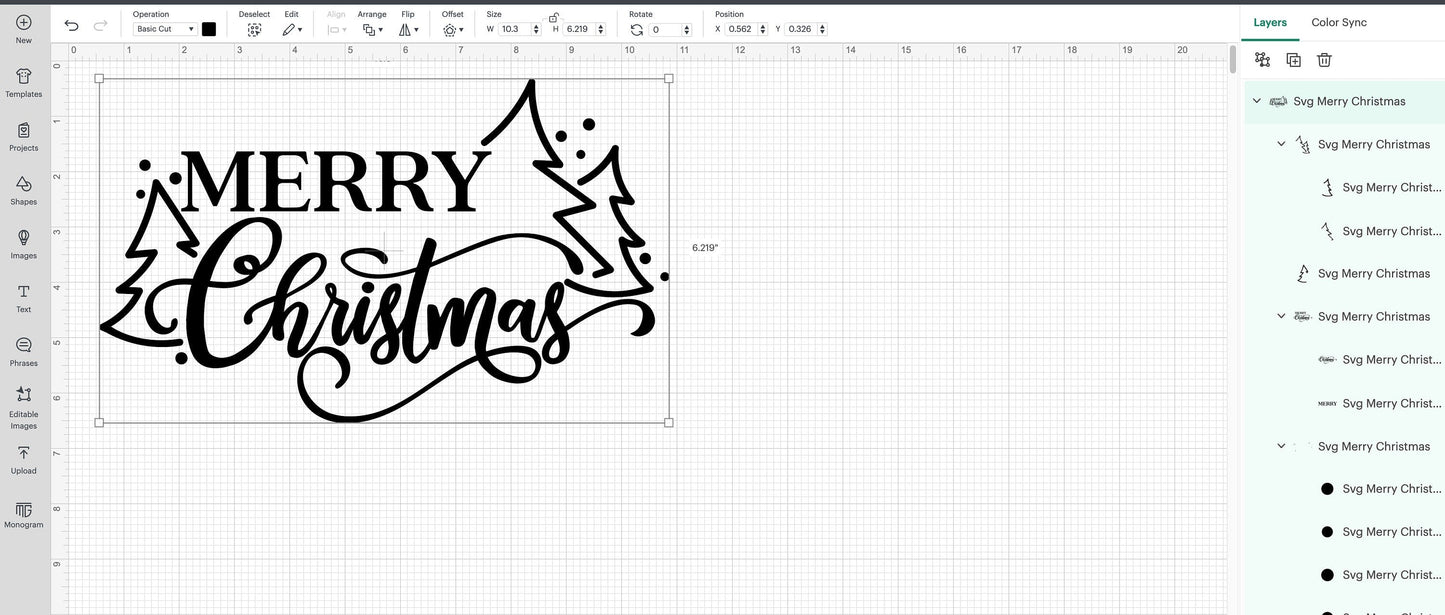This screenshot has height=615, width=1445.
Task: Open the Operation Basic Cut dropdown
Action: coord(165,29)
